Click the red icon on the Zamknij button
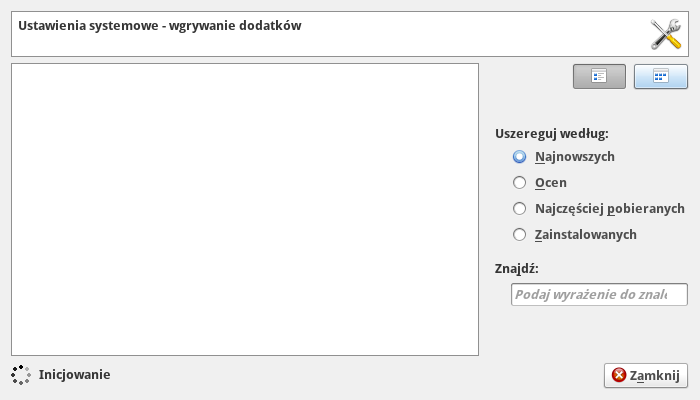Viewport: 700px width, 400px height. (619, 376)
